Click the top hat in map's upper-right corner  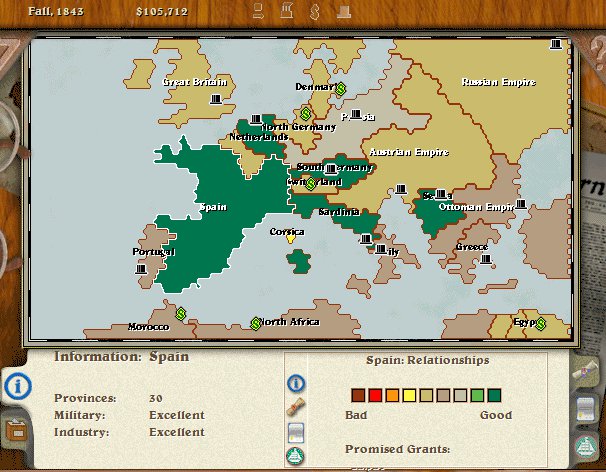tap(556, 44)
